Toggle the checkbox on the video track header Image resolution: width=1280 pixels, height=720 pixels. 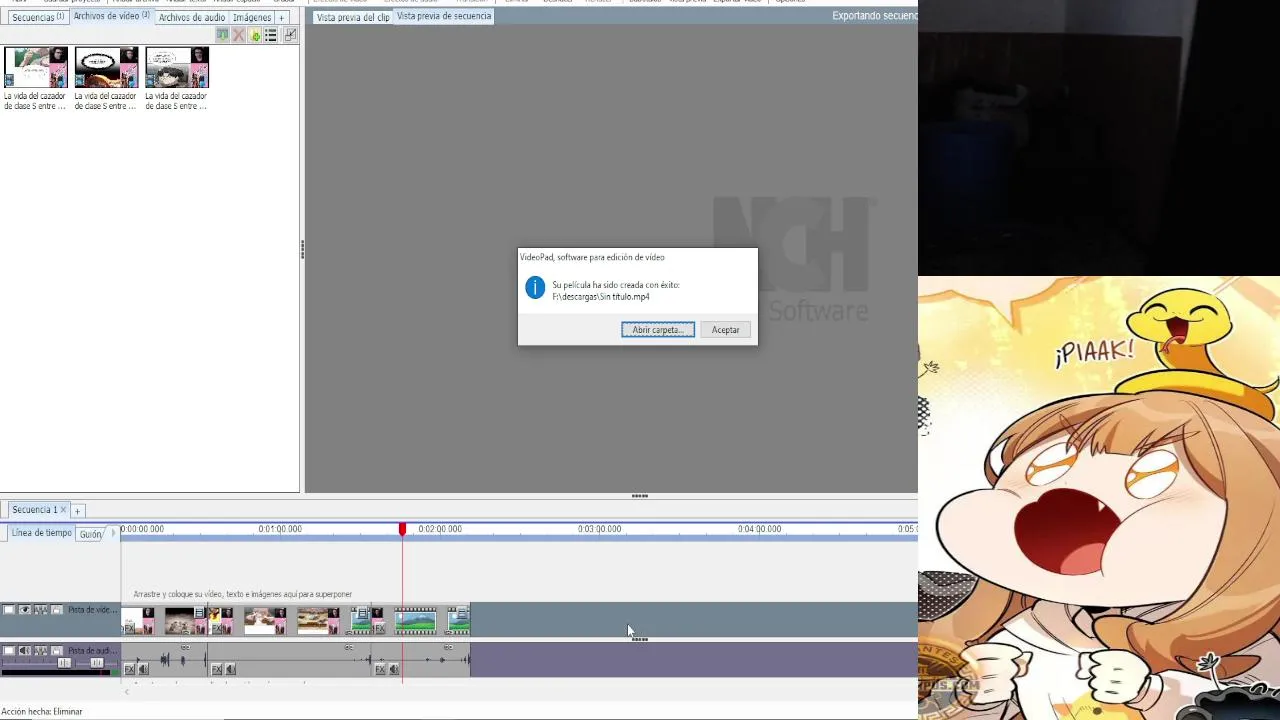pyautogui.click(x=8, y=609)
